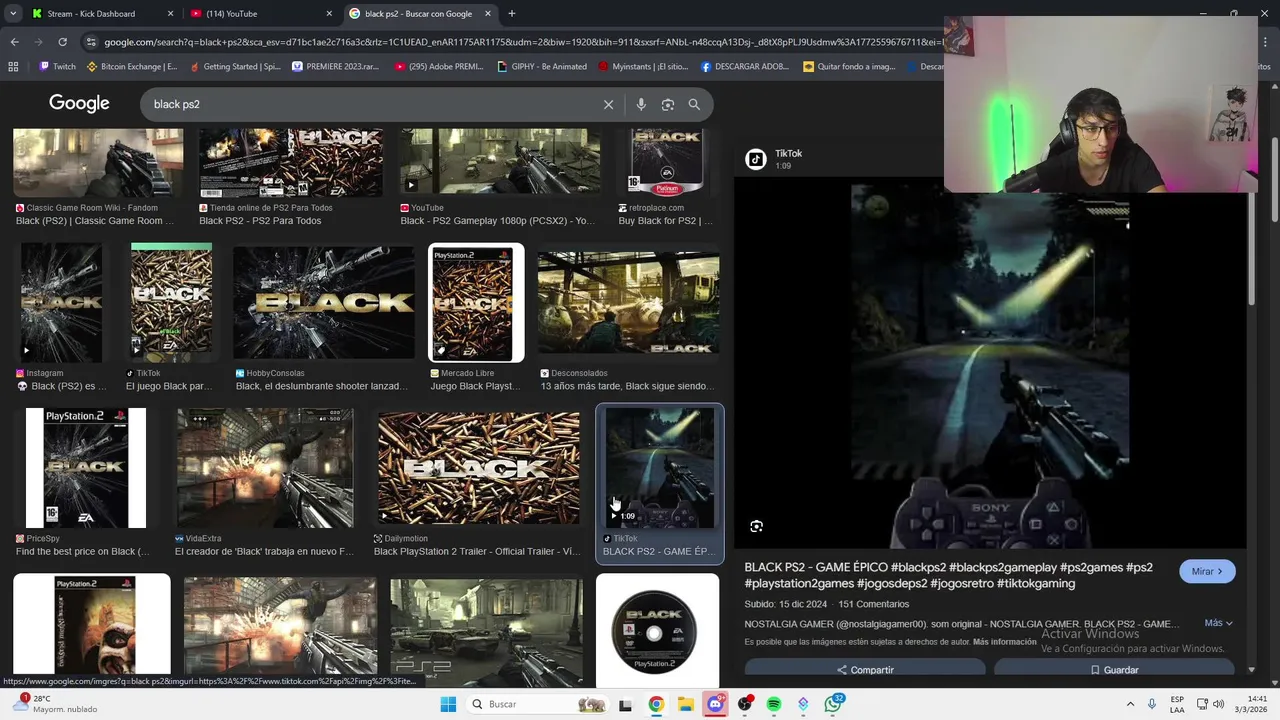Search inside the preview image with Lens icon
1280x720 pixels.
(x=756, y=526)
